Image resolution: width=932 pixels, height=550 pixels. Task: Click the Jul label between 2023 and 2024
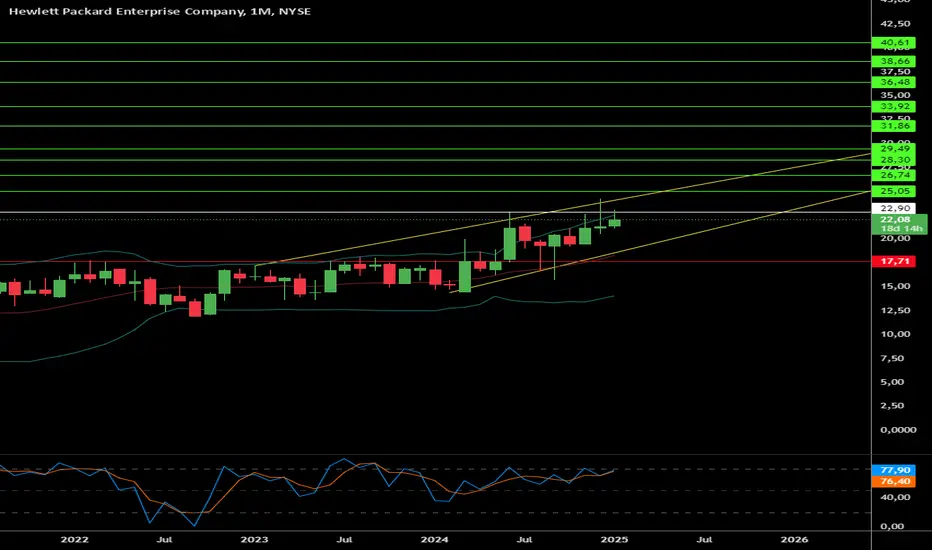coord(344,539)
